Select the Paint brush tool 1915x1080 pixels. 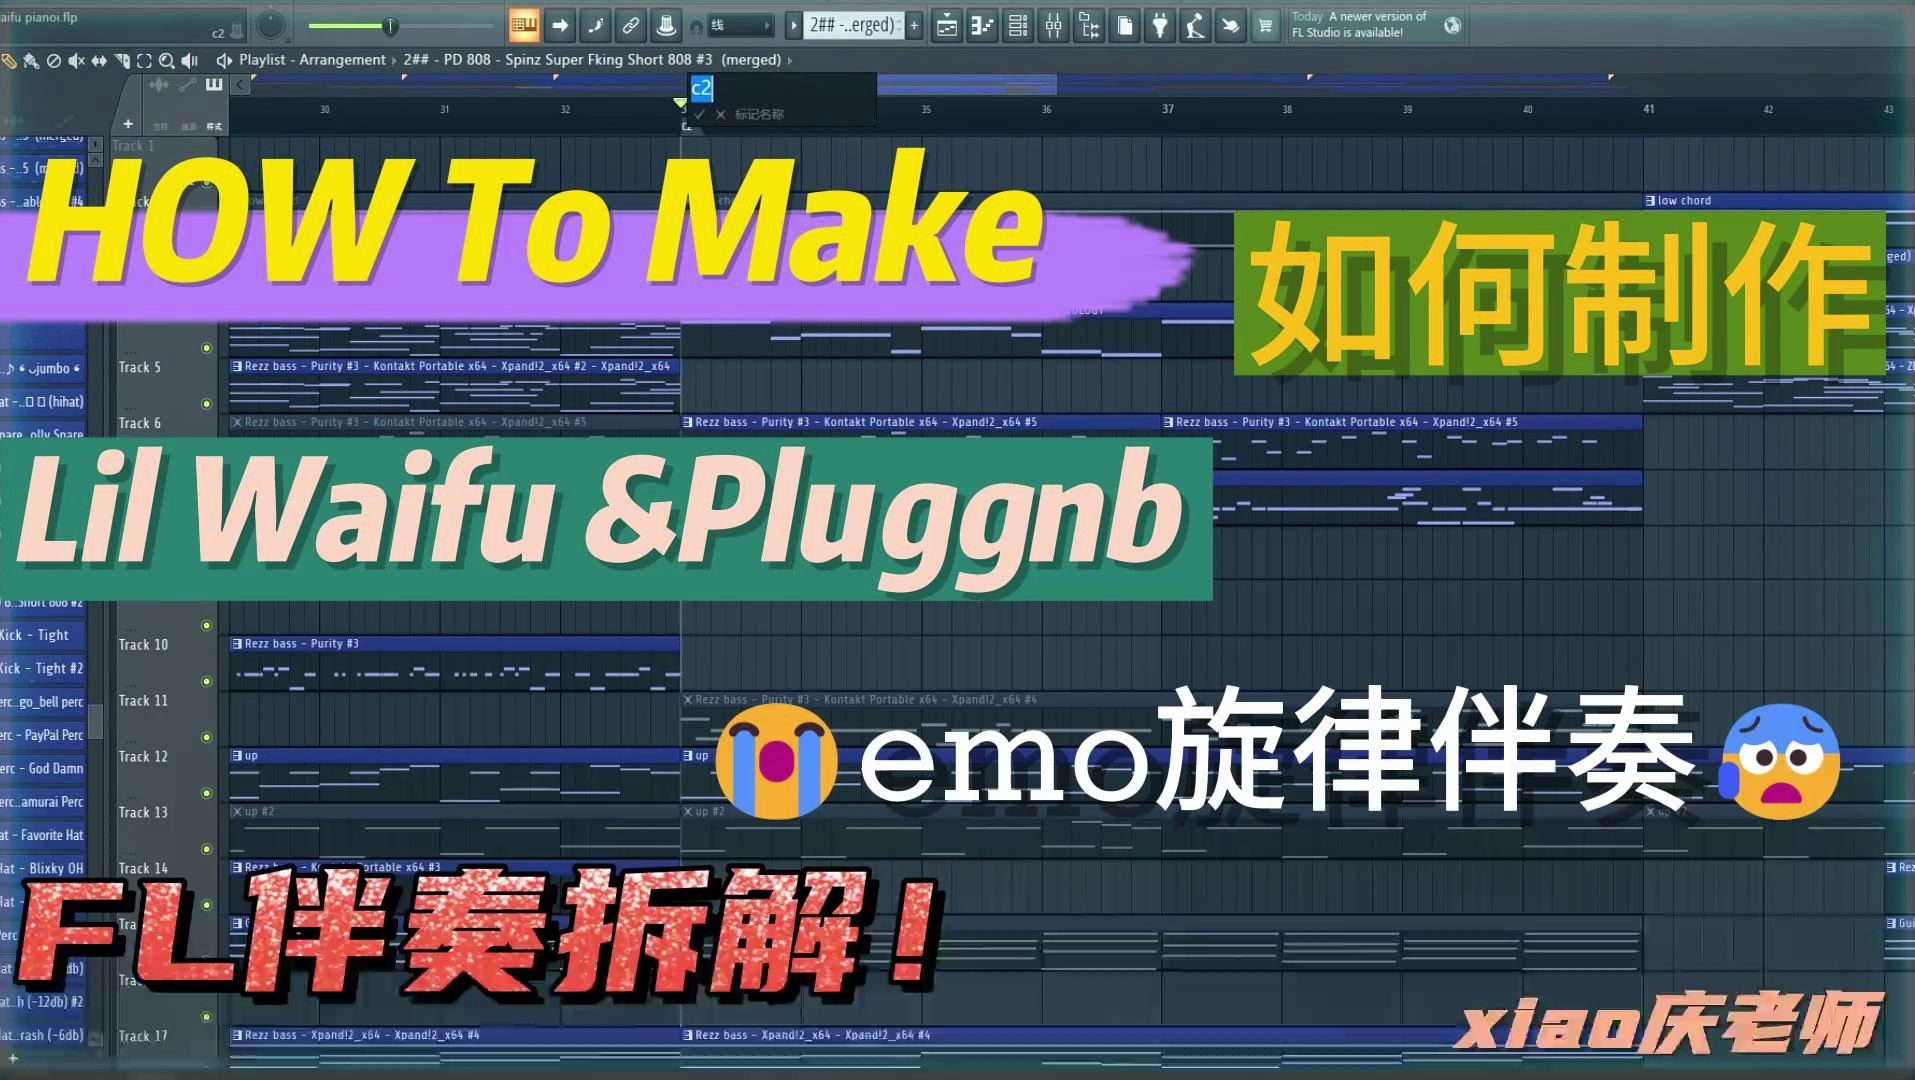(x=31, y=61)
